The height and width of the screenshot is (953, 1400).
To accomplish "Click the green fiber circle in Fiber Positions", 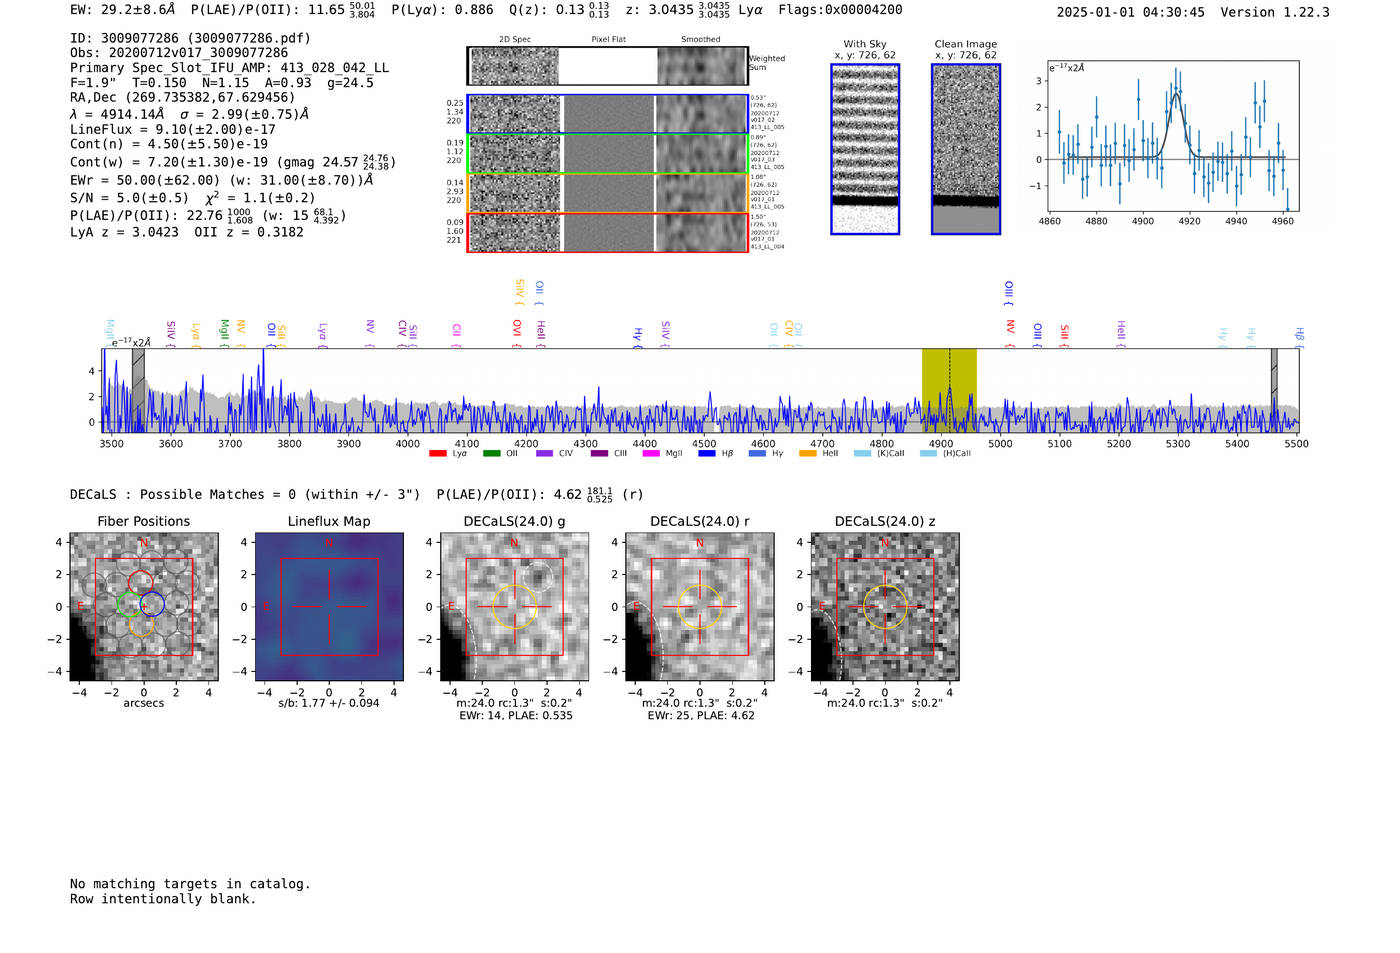I will pyautogui.click(x=129, y=604).
